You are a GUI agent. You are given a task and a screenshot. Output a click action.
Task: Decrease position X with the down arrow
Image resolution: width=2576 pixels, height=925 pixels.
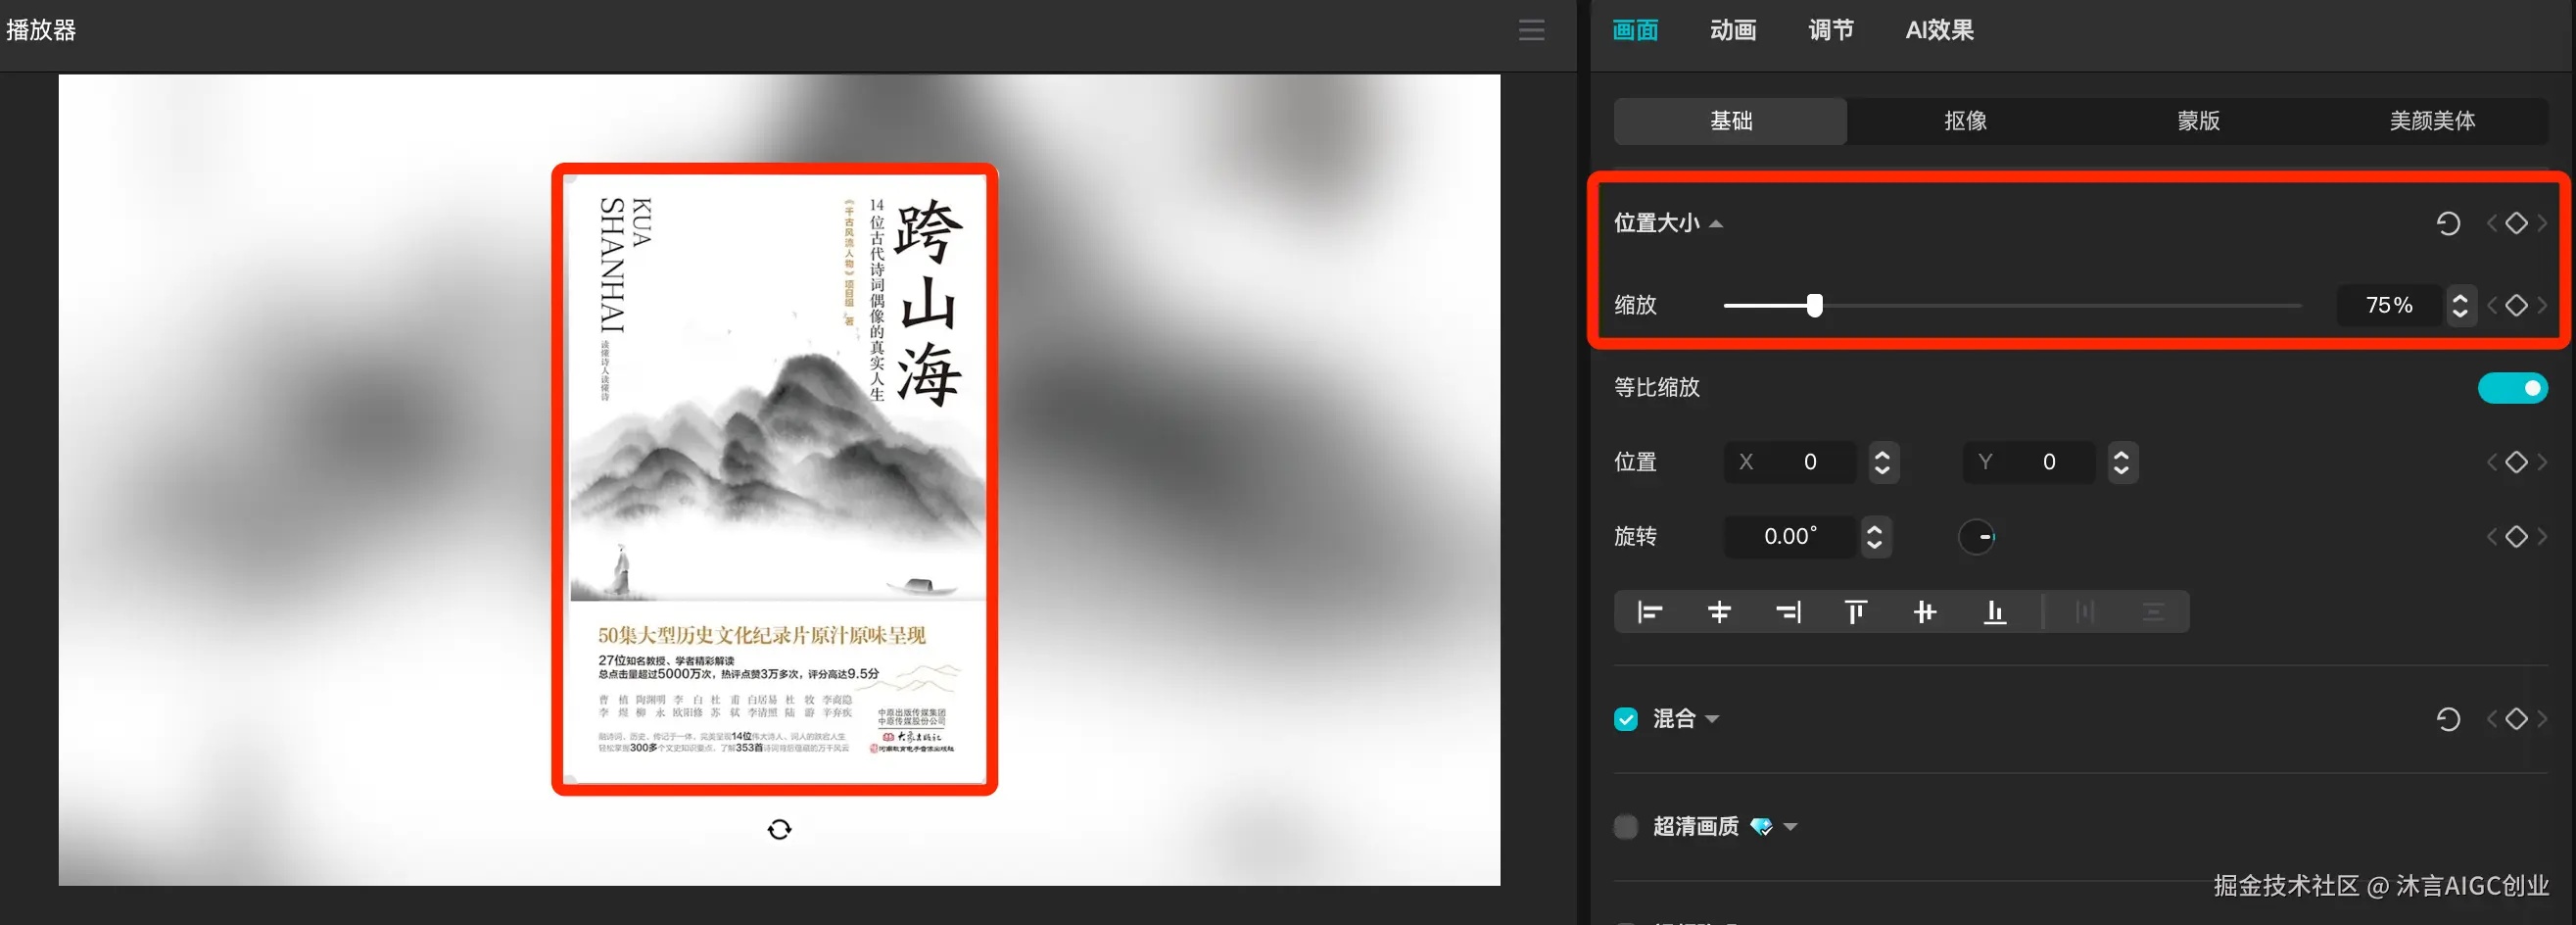pos(1882,471)
